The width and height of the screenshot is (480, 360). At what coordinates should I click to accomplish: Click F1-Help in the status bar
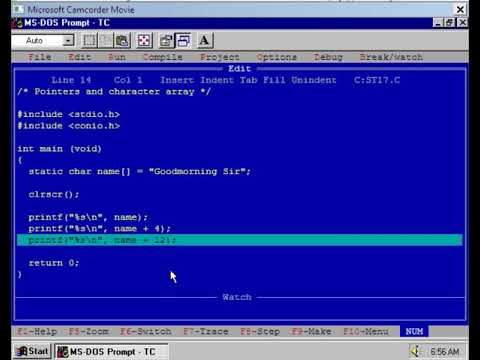(37, 331)
